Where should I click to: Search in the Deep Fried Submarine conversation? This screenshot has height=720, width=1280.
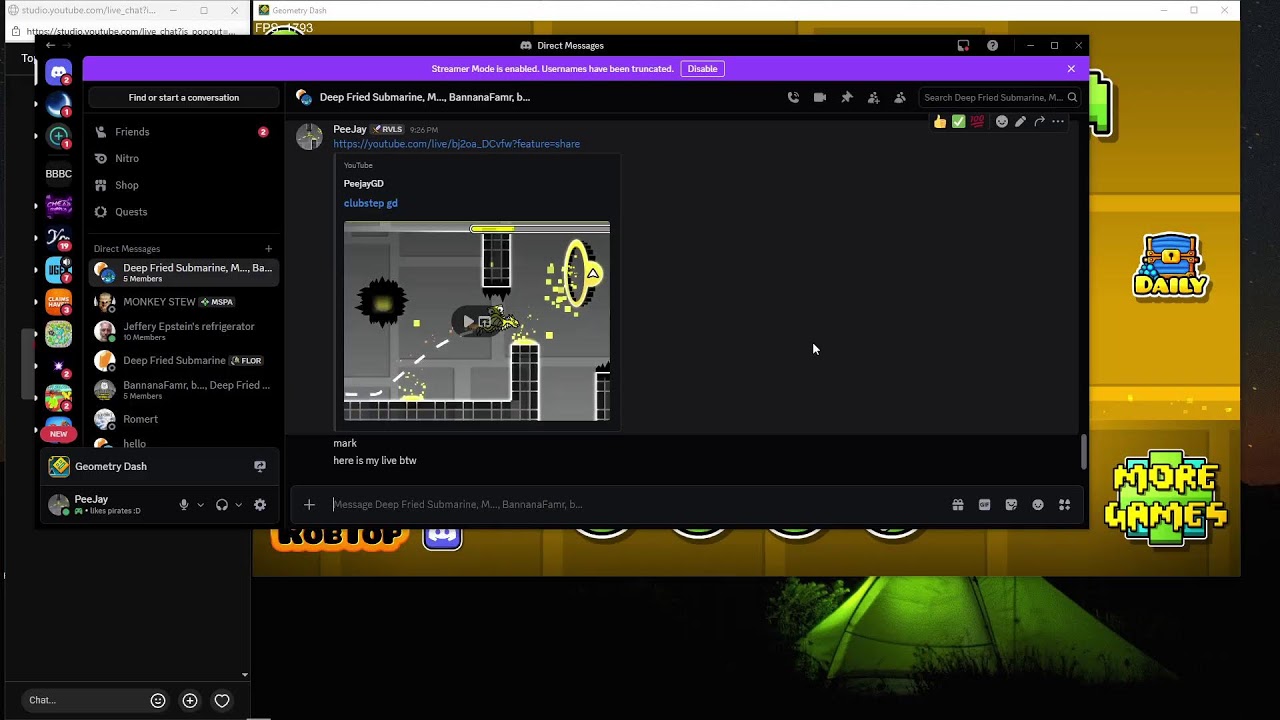tap(999, 97)
